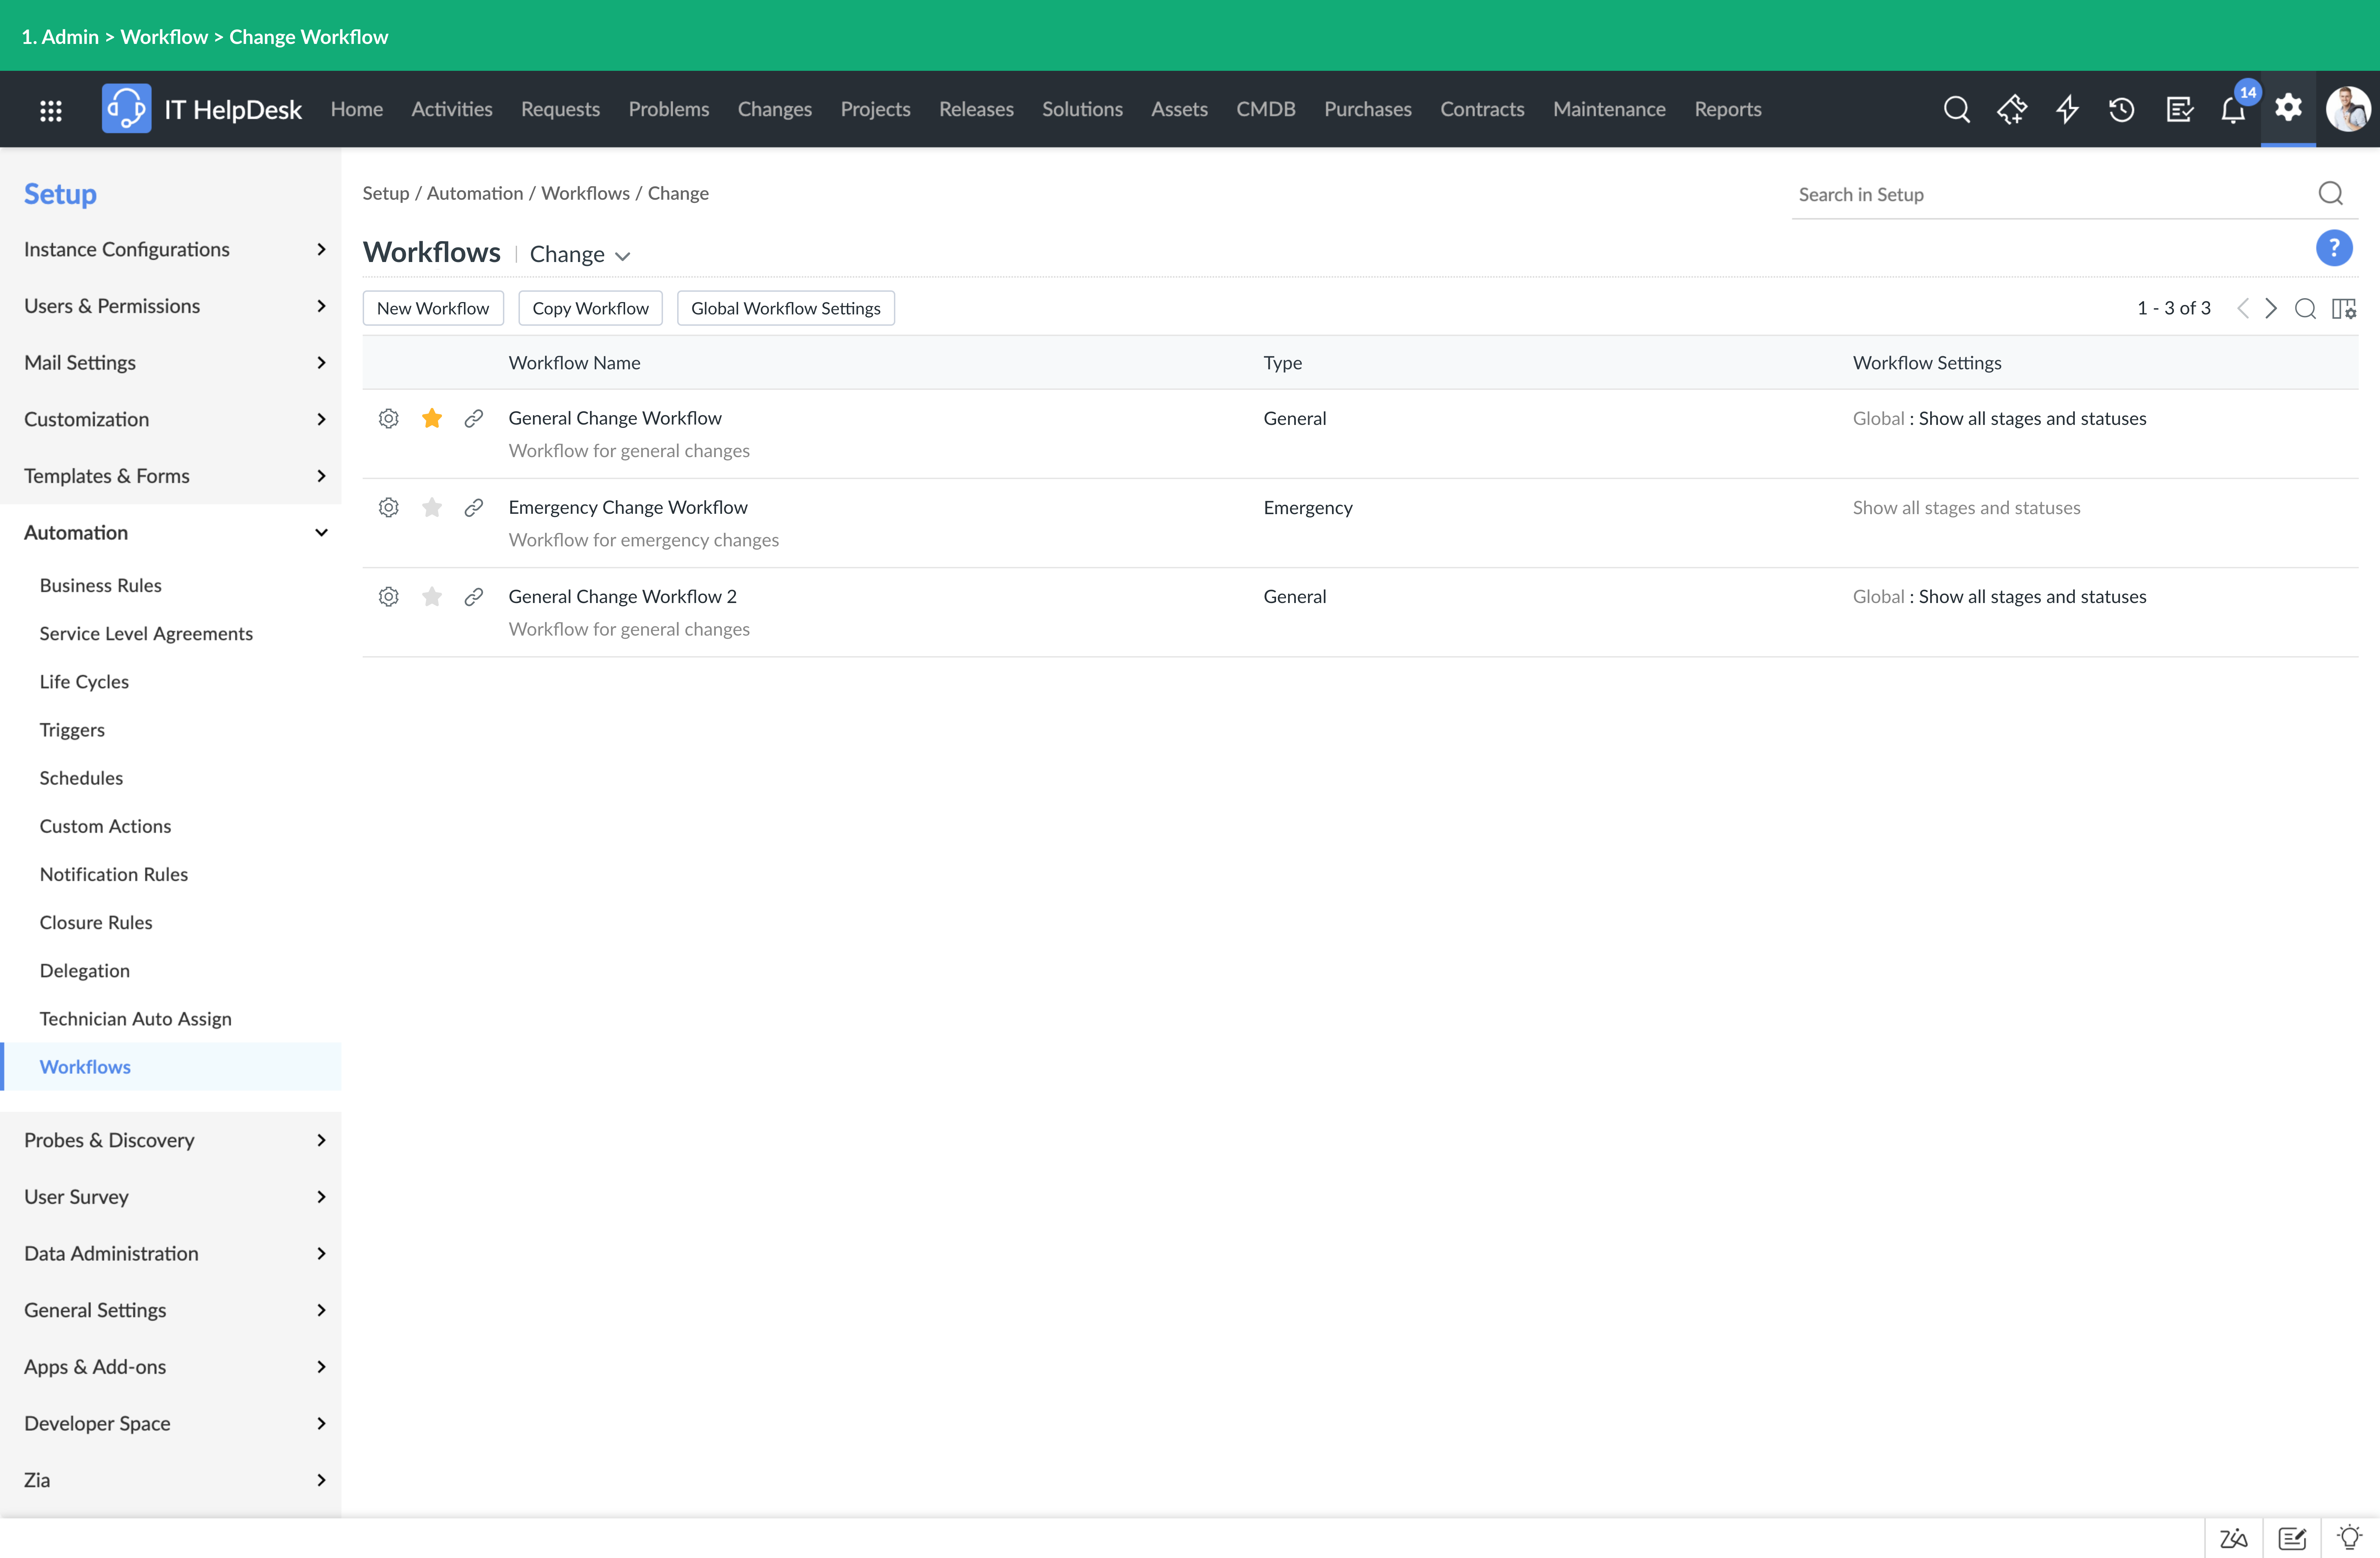Open the quick note icon at bottom
The image size is (2380, 1558).
click(x=2292, y=1538)
